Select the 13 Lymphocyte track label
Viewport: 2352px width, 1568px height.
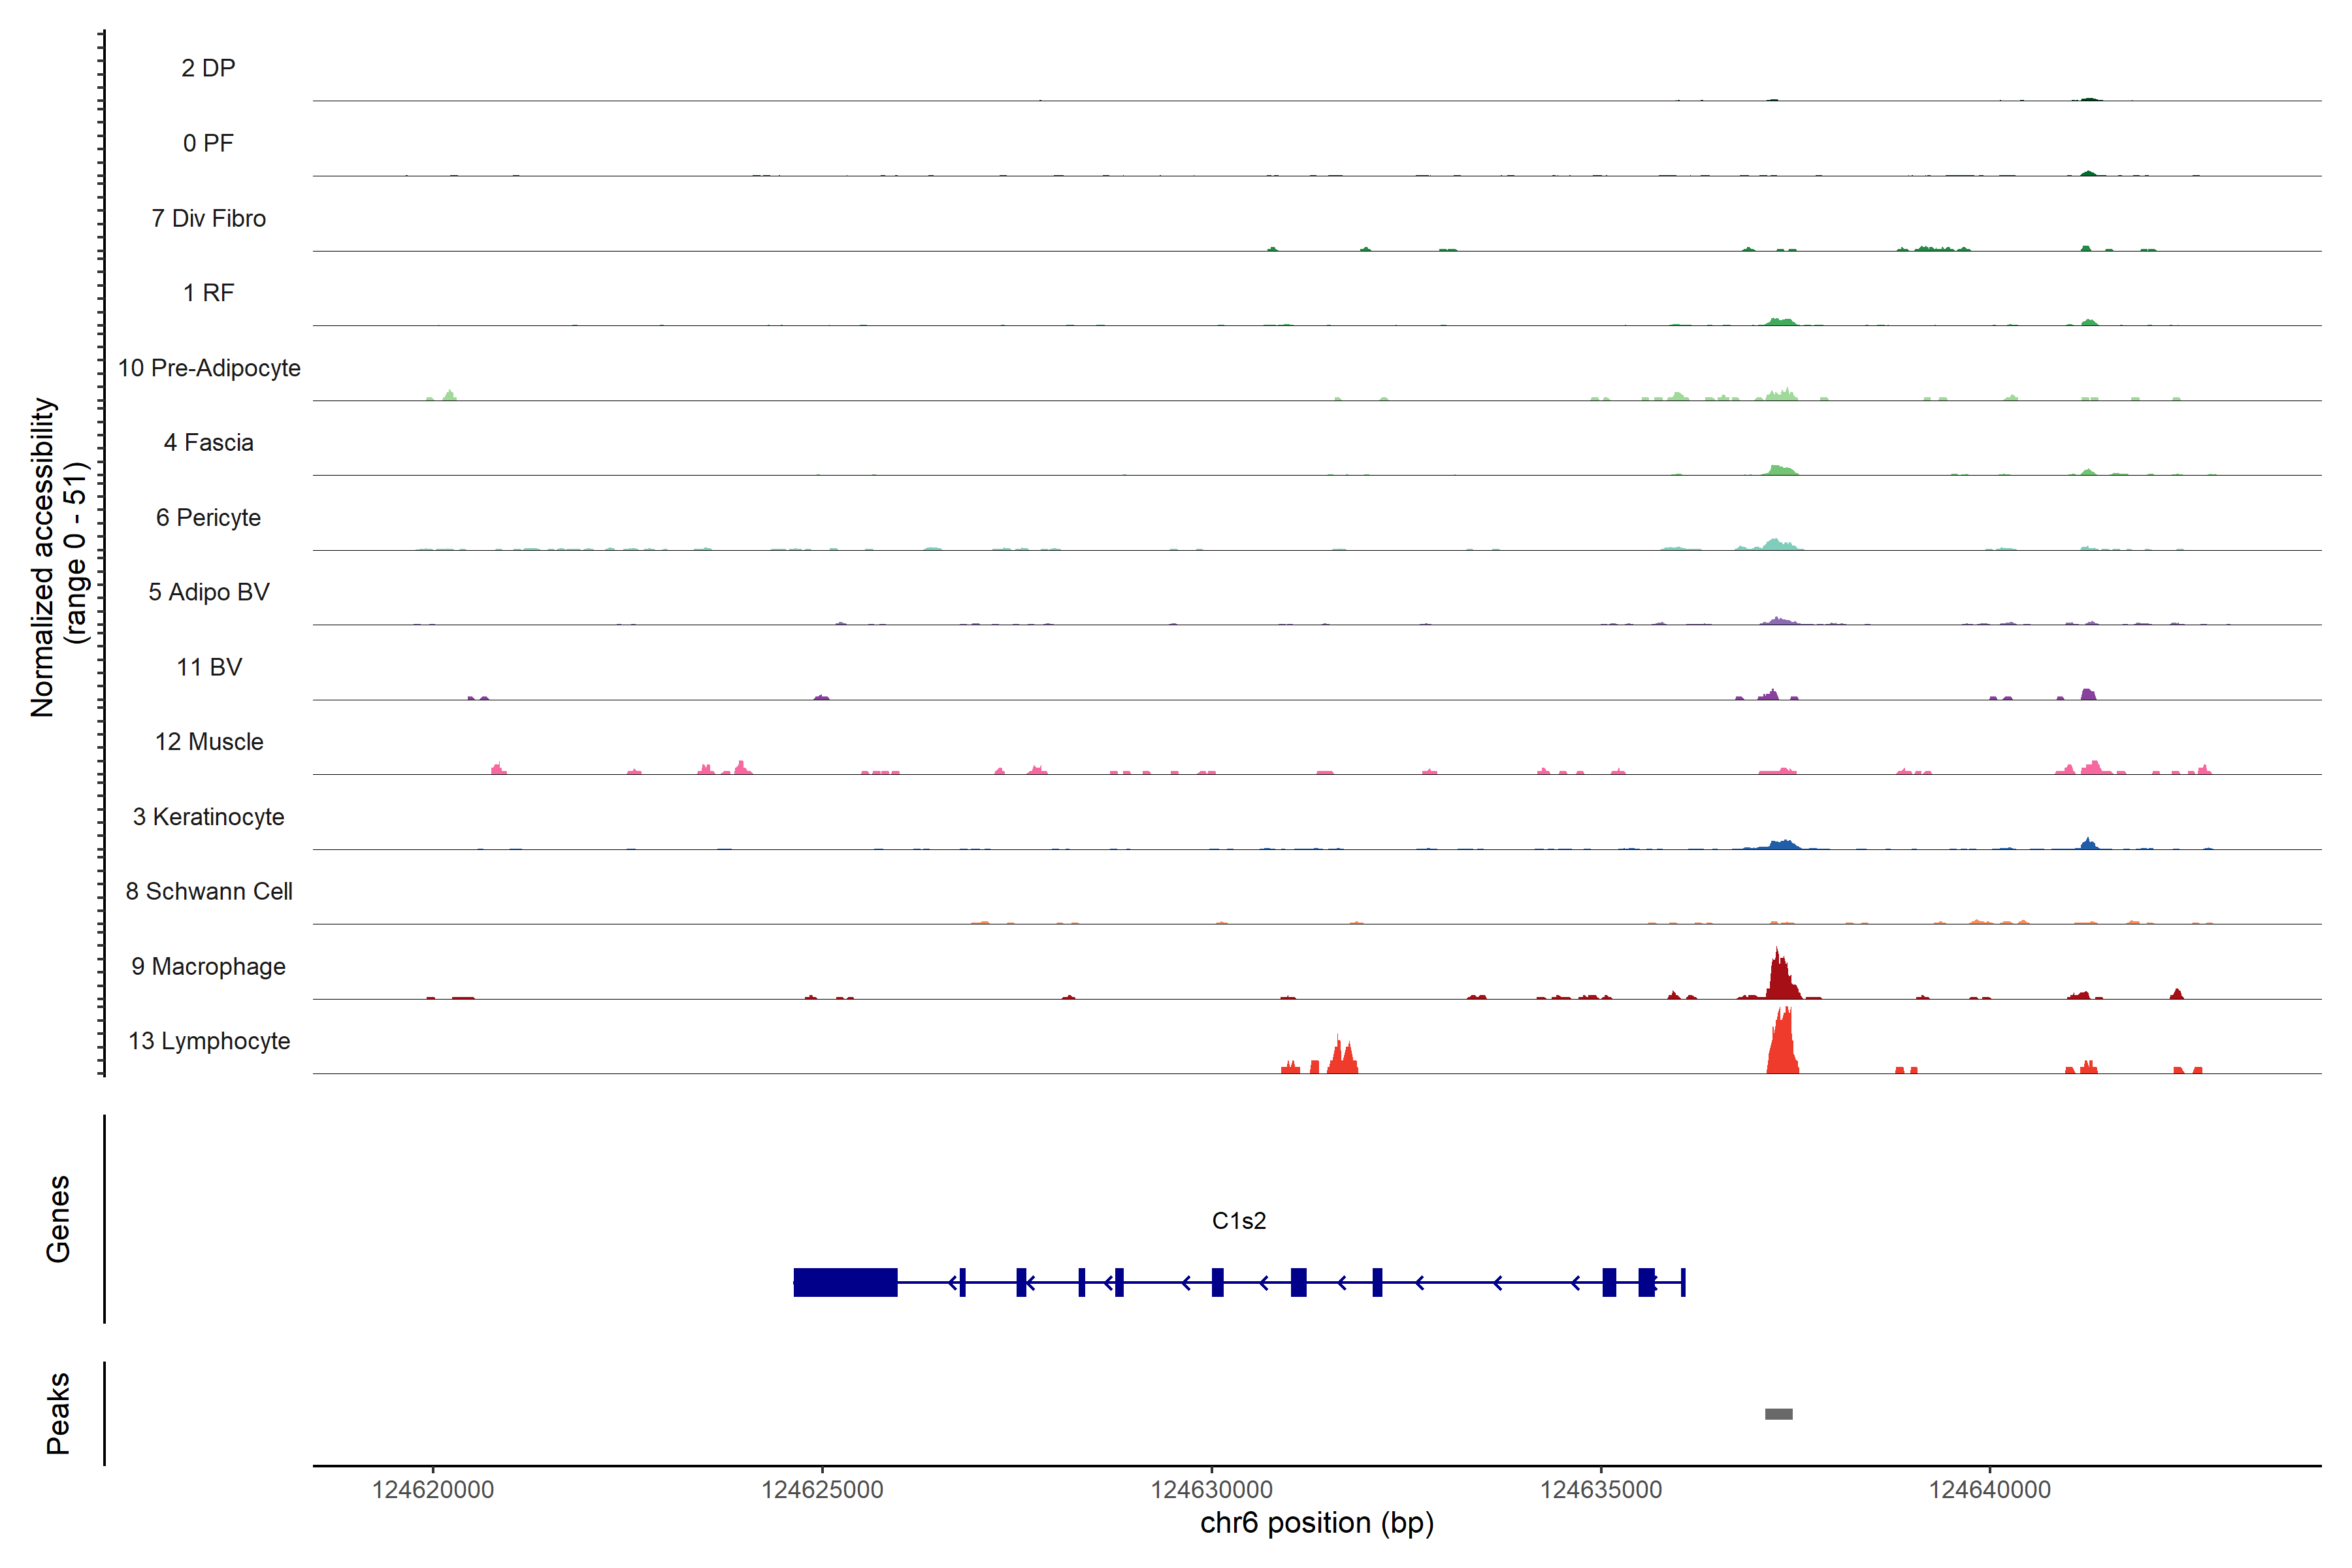pos(209,1041)
